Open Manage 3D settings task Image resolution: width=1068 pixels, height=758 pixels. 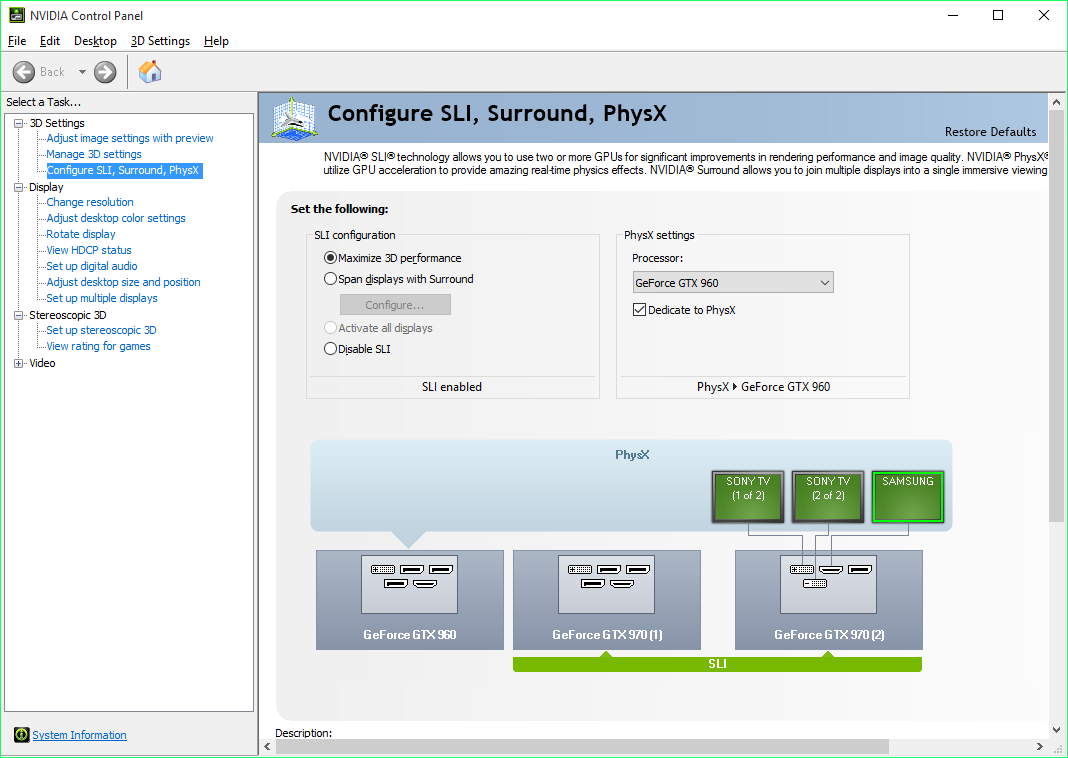[94, 154]
